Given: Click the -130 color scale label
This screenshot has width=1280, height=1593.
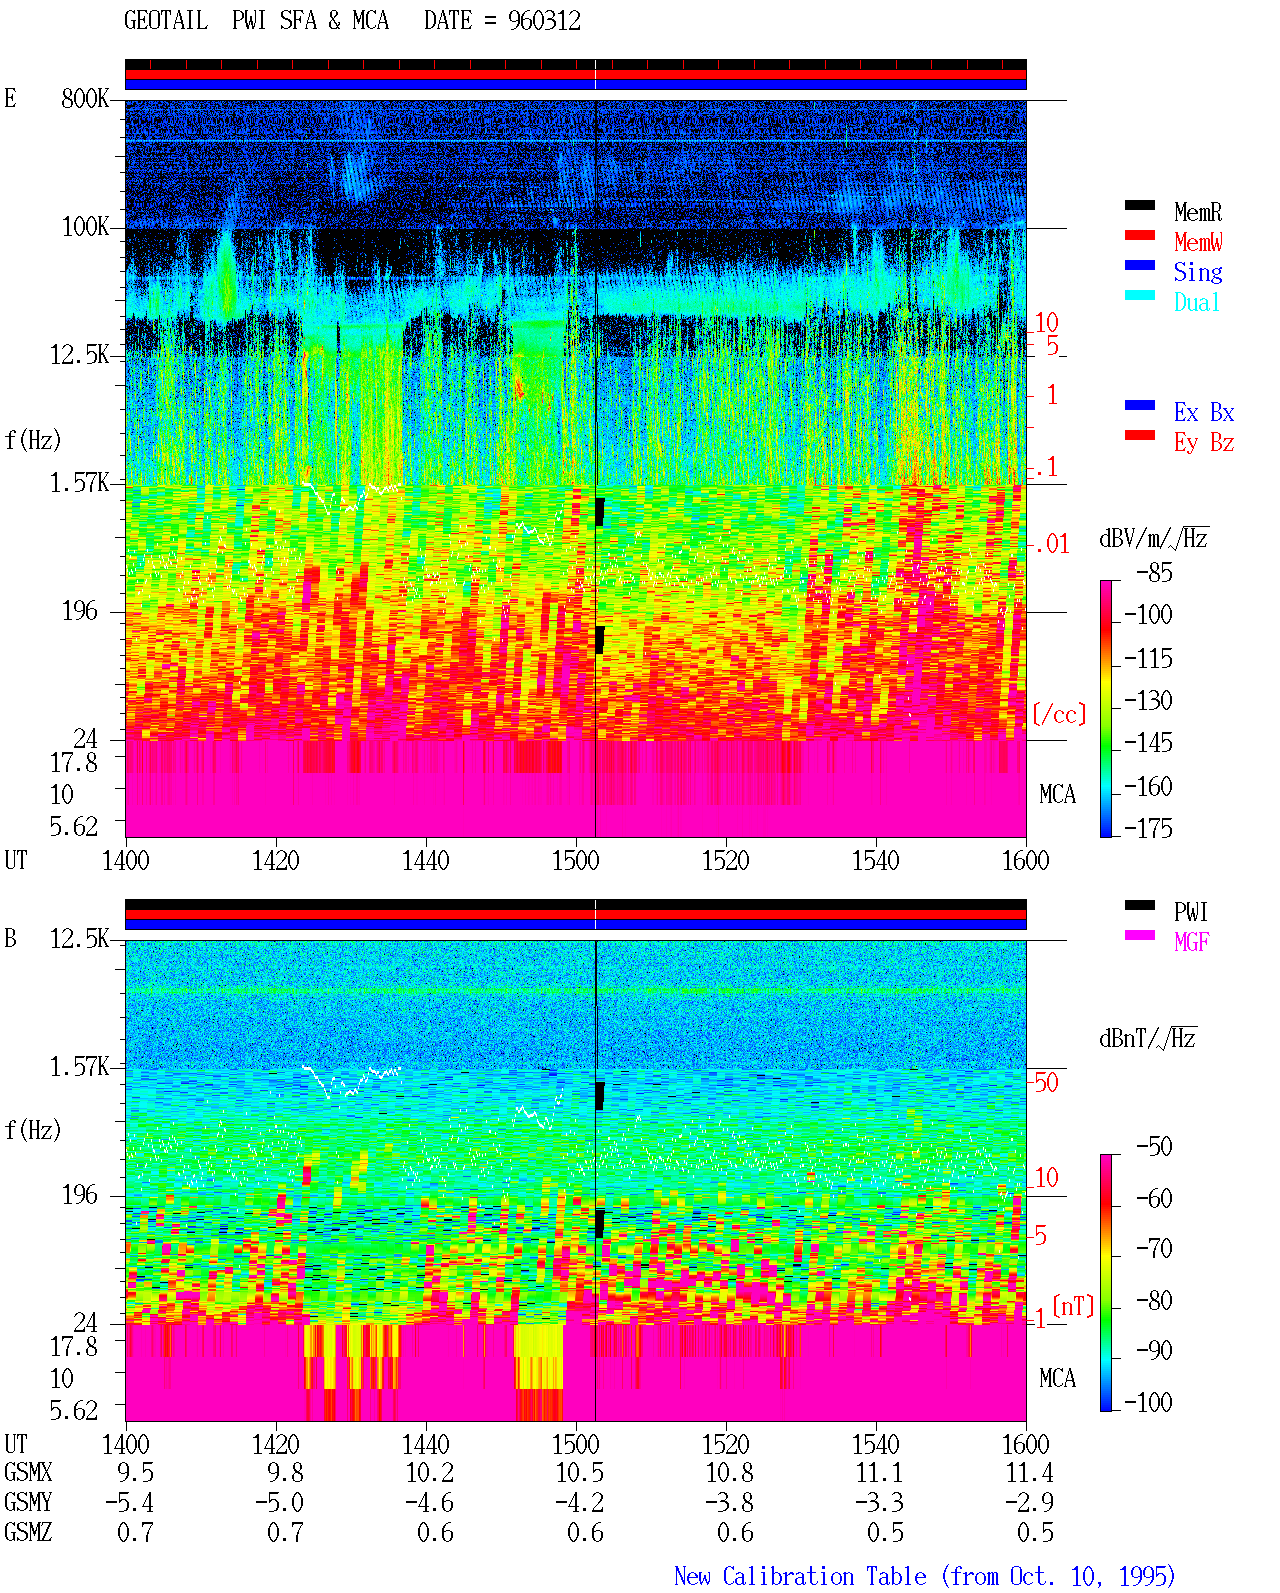Looking at the screenshot, I should click(1148, 701).
